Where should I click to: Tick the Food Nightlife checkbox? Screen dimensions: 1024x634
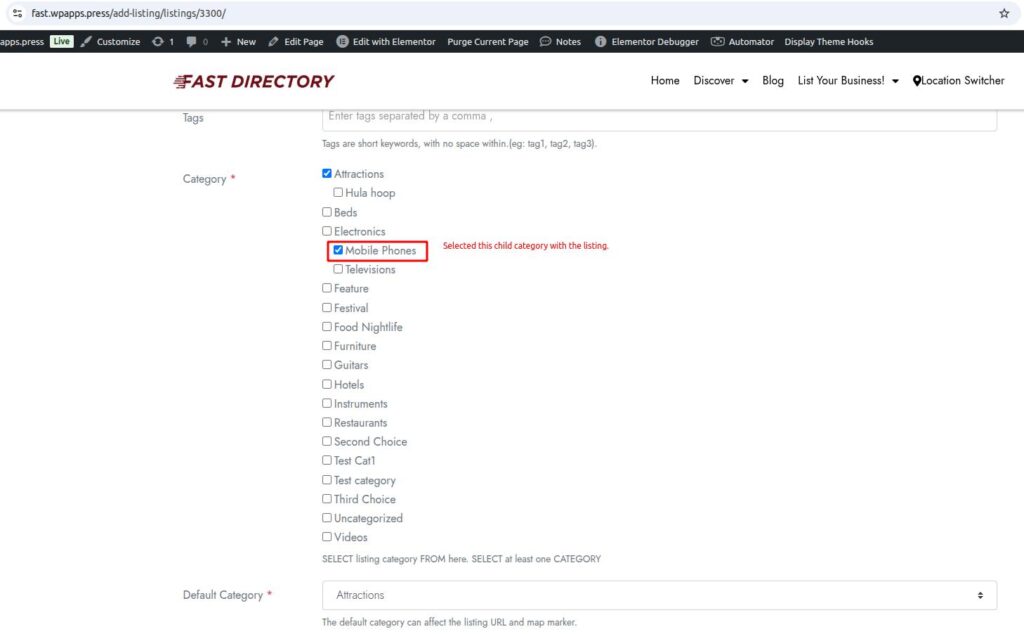coord(327,327)
